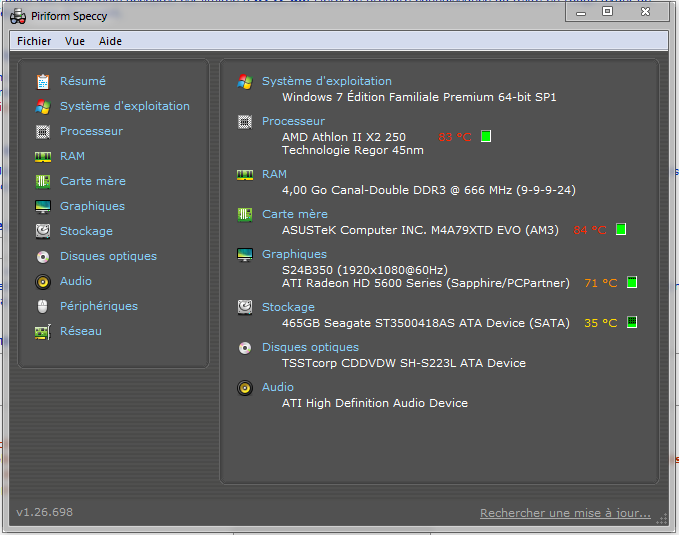The width and height of the screenshot is (679, 536).
Task: Click the Processeur heading in summary panel
Action: click(293, 122)
